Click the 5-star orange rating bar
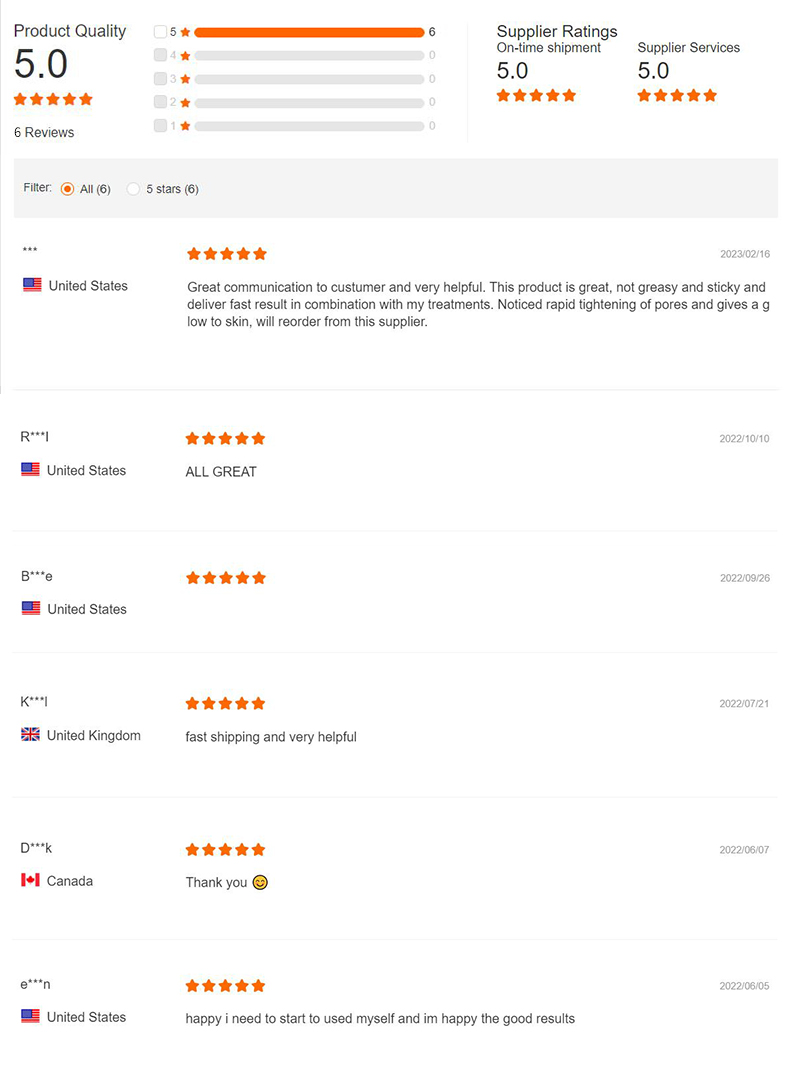The height and width of the screenshot is (1082, 790). (x=309, y=32)
